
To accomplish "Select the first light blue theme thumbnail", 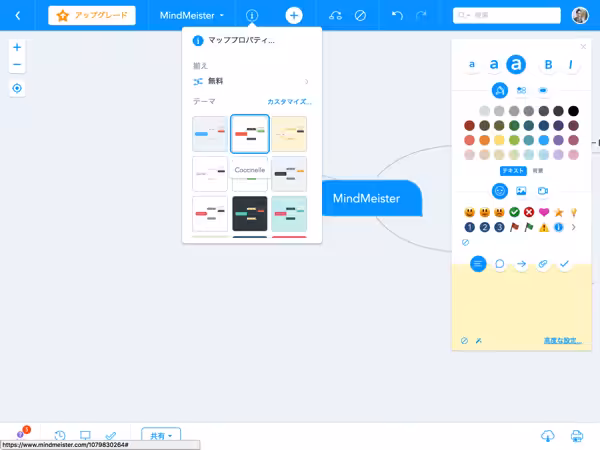I will pyautogui.click(x=210, y=134).
